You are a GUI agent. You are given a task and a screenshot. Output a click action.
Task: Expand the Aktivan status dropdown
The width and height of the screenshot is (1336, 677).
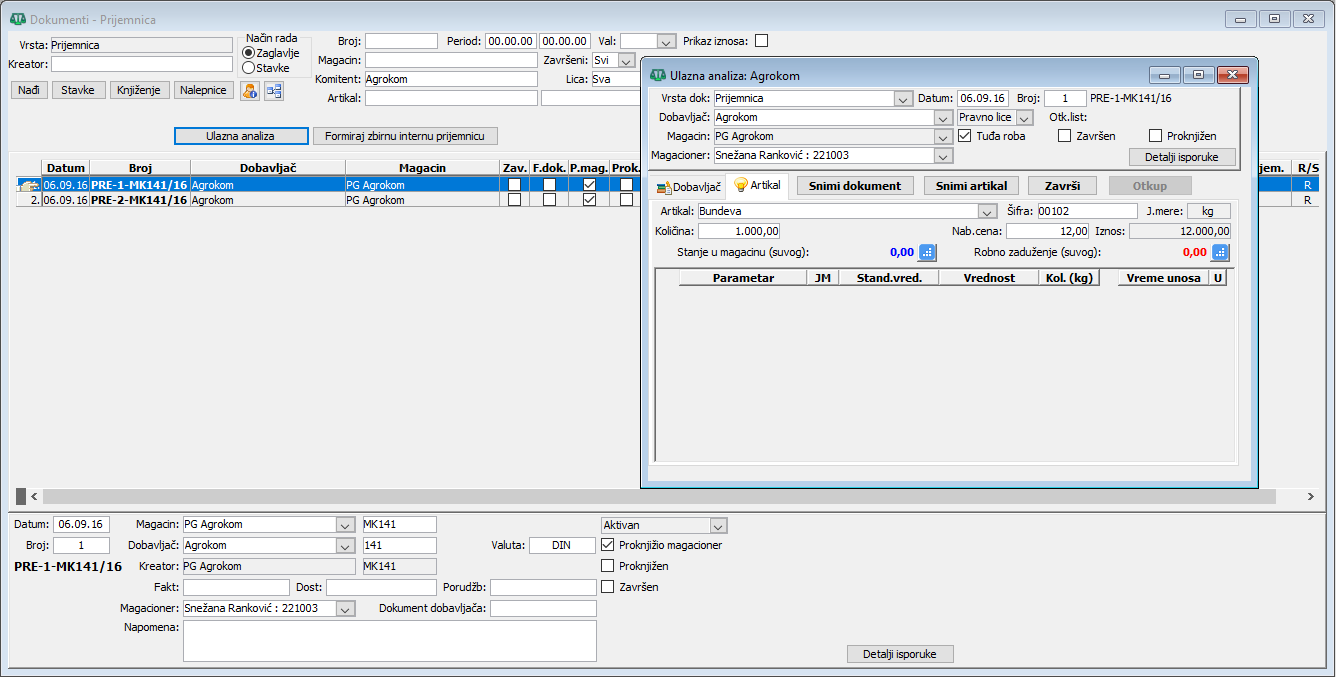pos(718,525)
